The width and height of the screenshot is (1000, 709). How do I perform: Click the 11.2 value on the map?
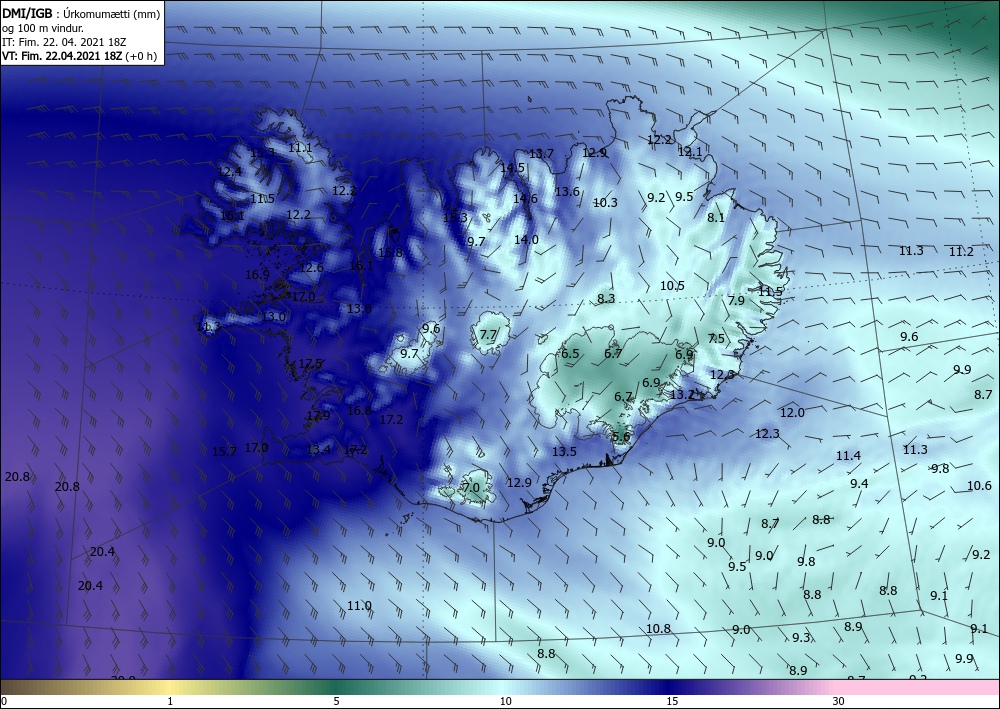pyautogui.click(x=961, y=252)
